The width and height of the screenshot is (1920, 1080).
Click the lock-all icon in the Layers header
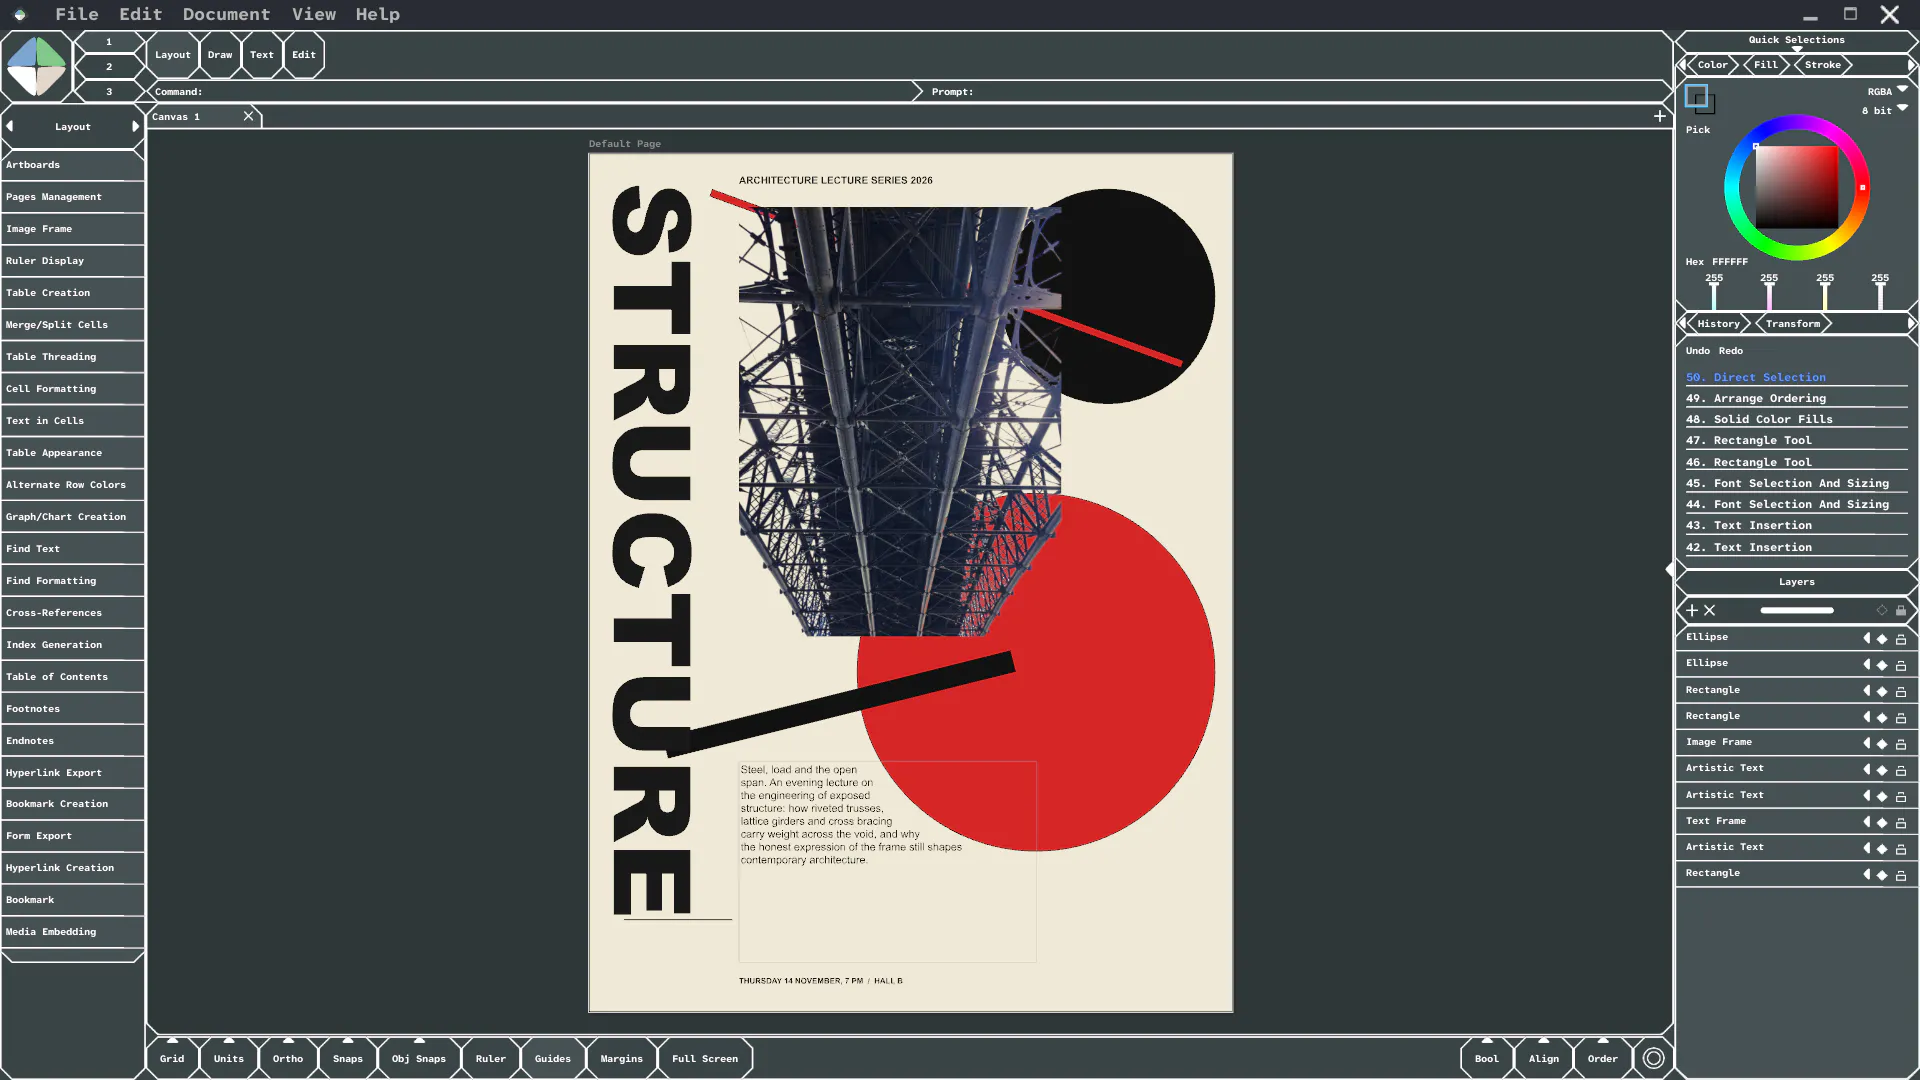pyautogui.click(x=1901, y=610)
